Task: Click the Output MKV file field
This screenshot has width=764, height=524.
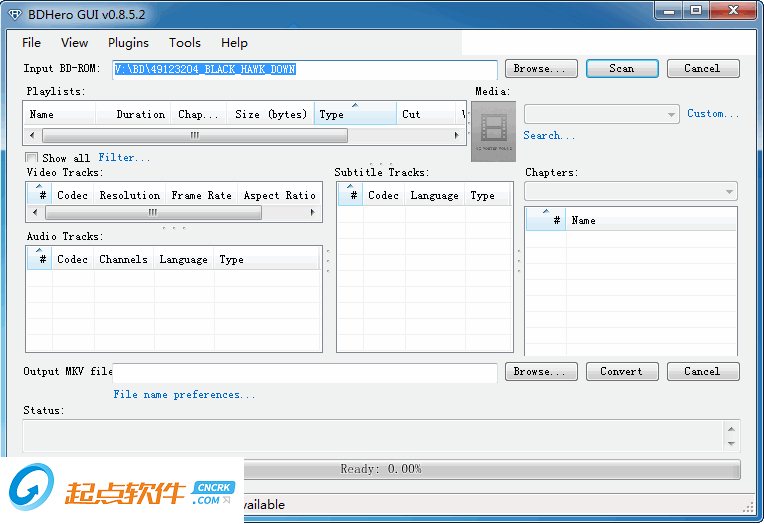Action: click(x=304, y=372)
